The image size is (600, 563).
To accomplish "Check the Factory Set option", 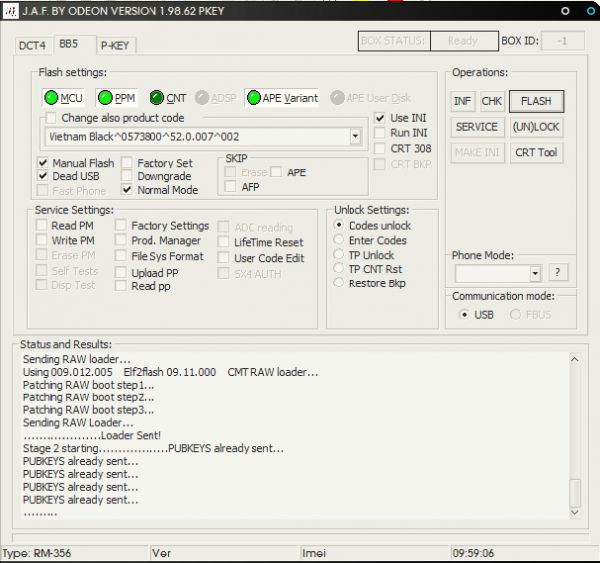I will tap(127, 163).
